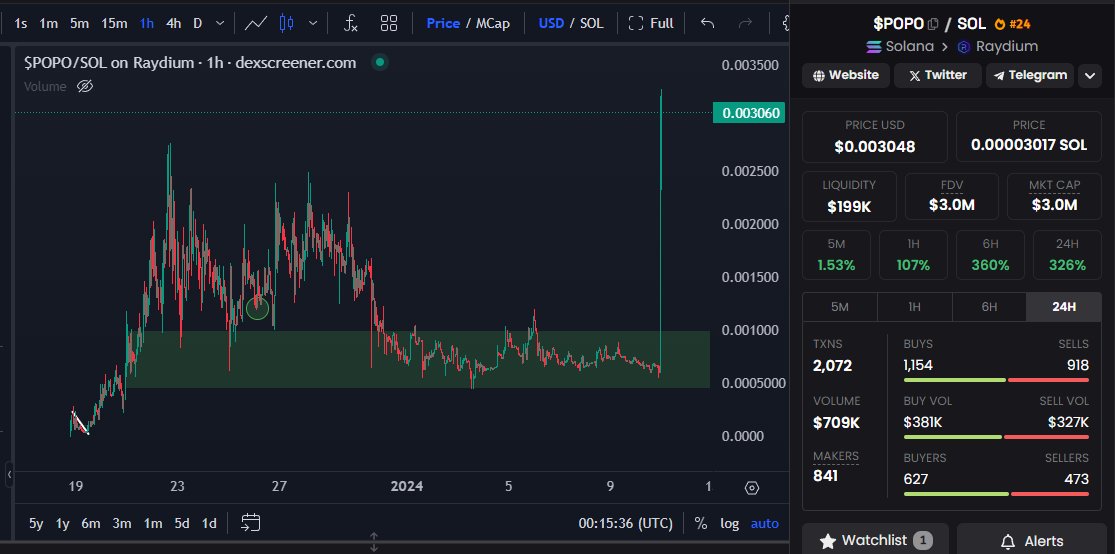Toggle log scale mode
Image resolution: width=1115 pixels, height=554 pixels.
coord(730,523)
